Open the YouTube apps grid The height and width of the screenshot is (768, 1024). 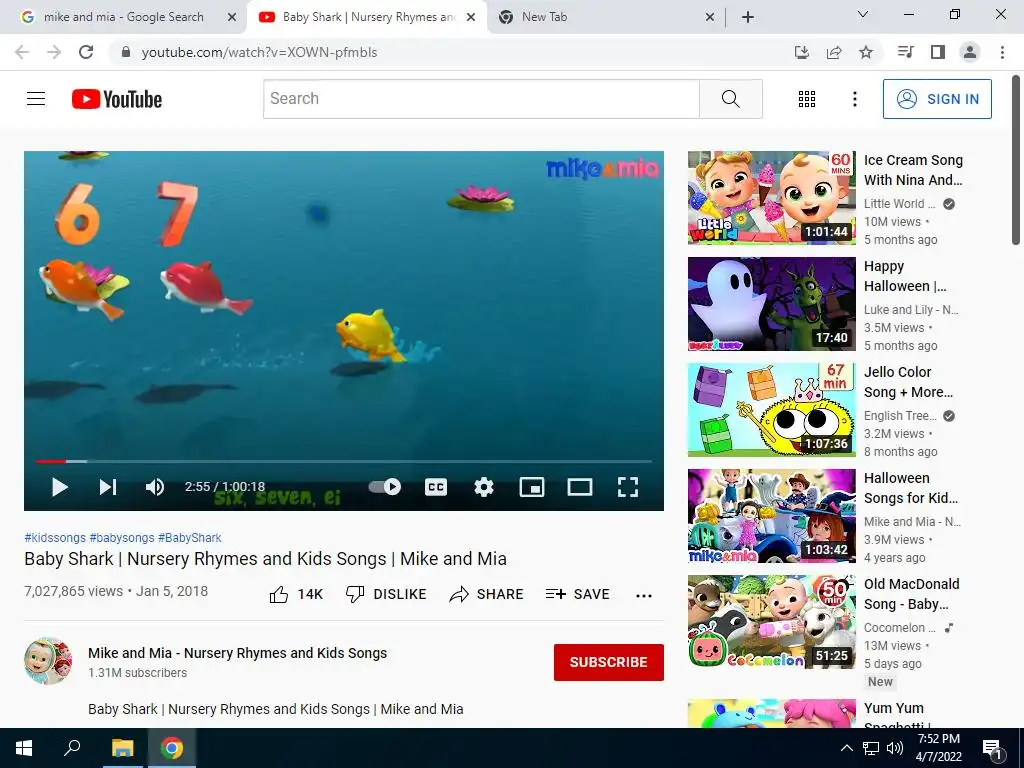click(807, 99)
